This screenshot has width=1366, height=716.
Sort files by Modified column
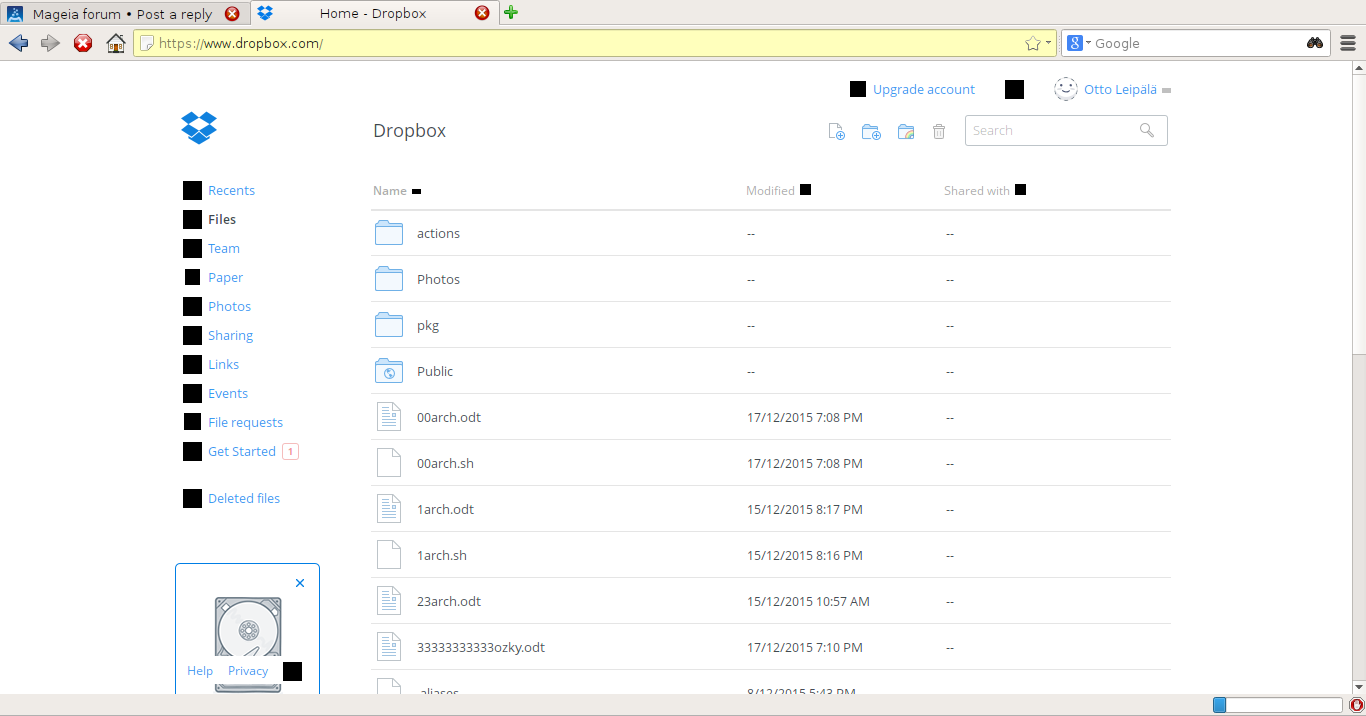(x=778, y=190)
